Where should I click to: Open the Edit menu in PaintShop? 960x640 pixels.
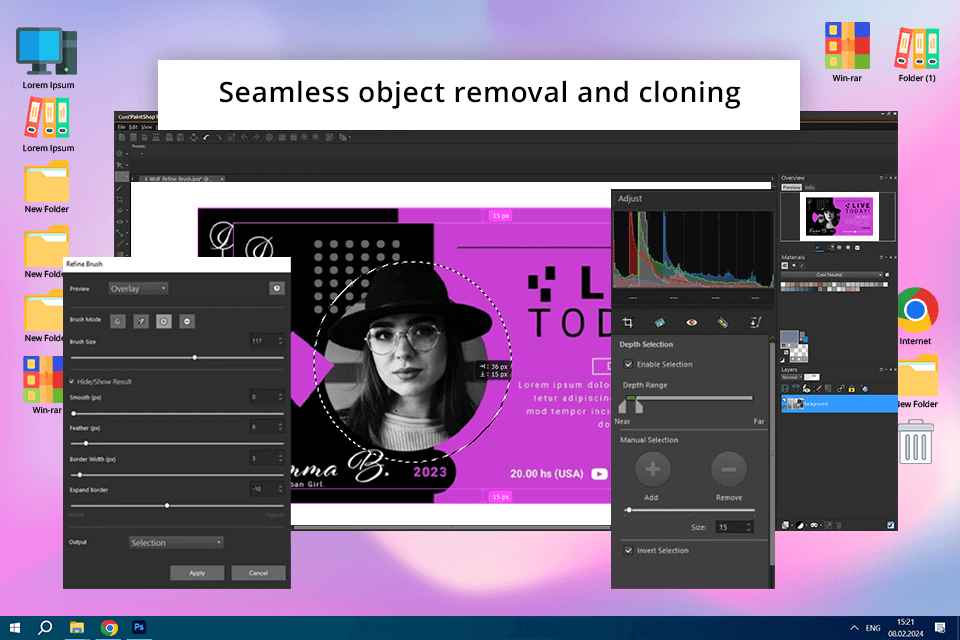click(133, 127)
